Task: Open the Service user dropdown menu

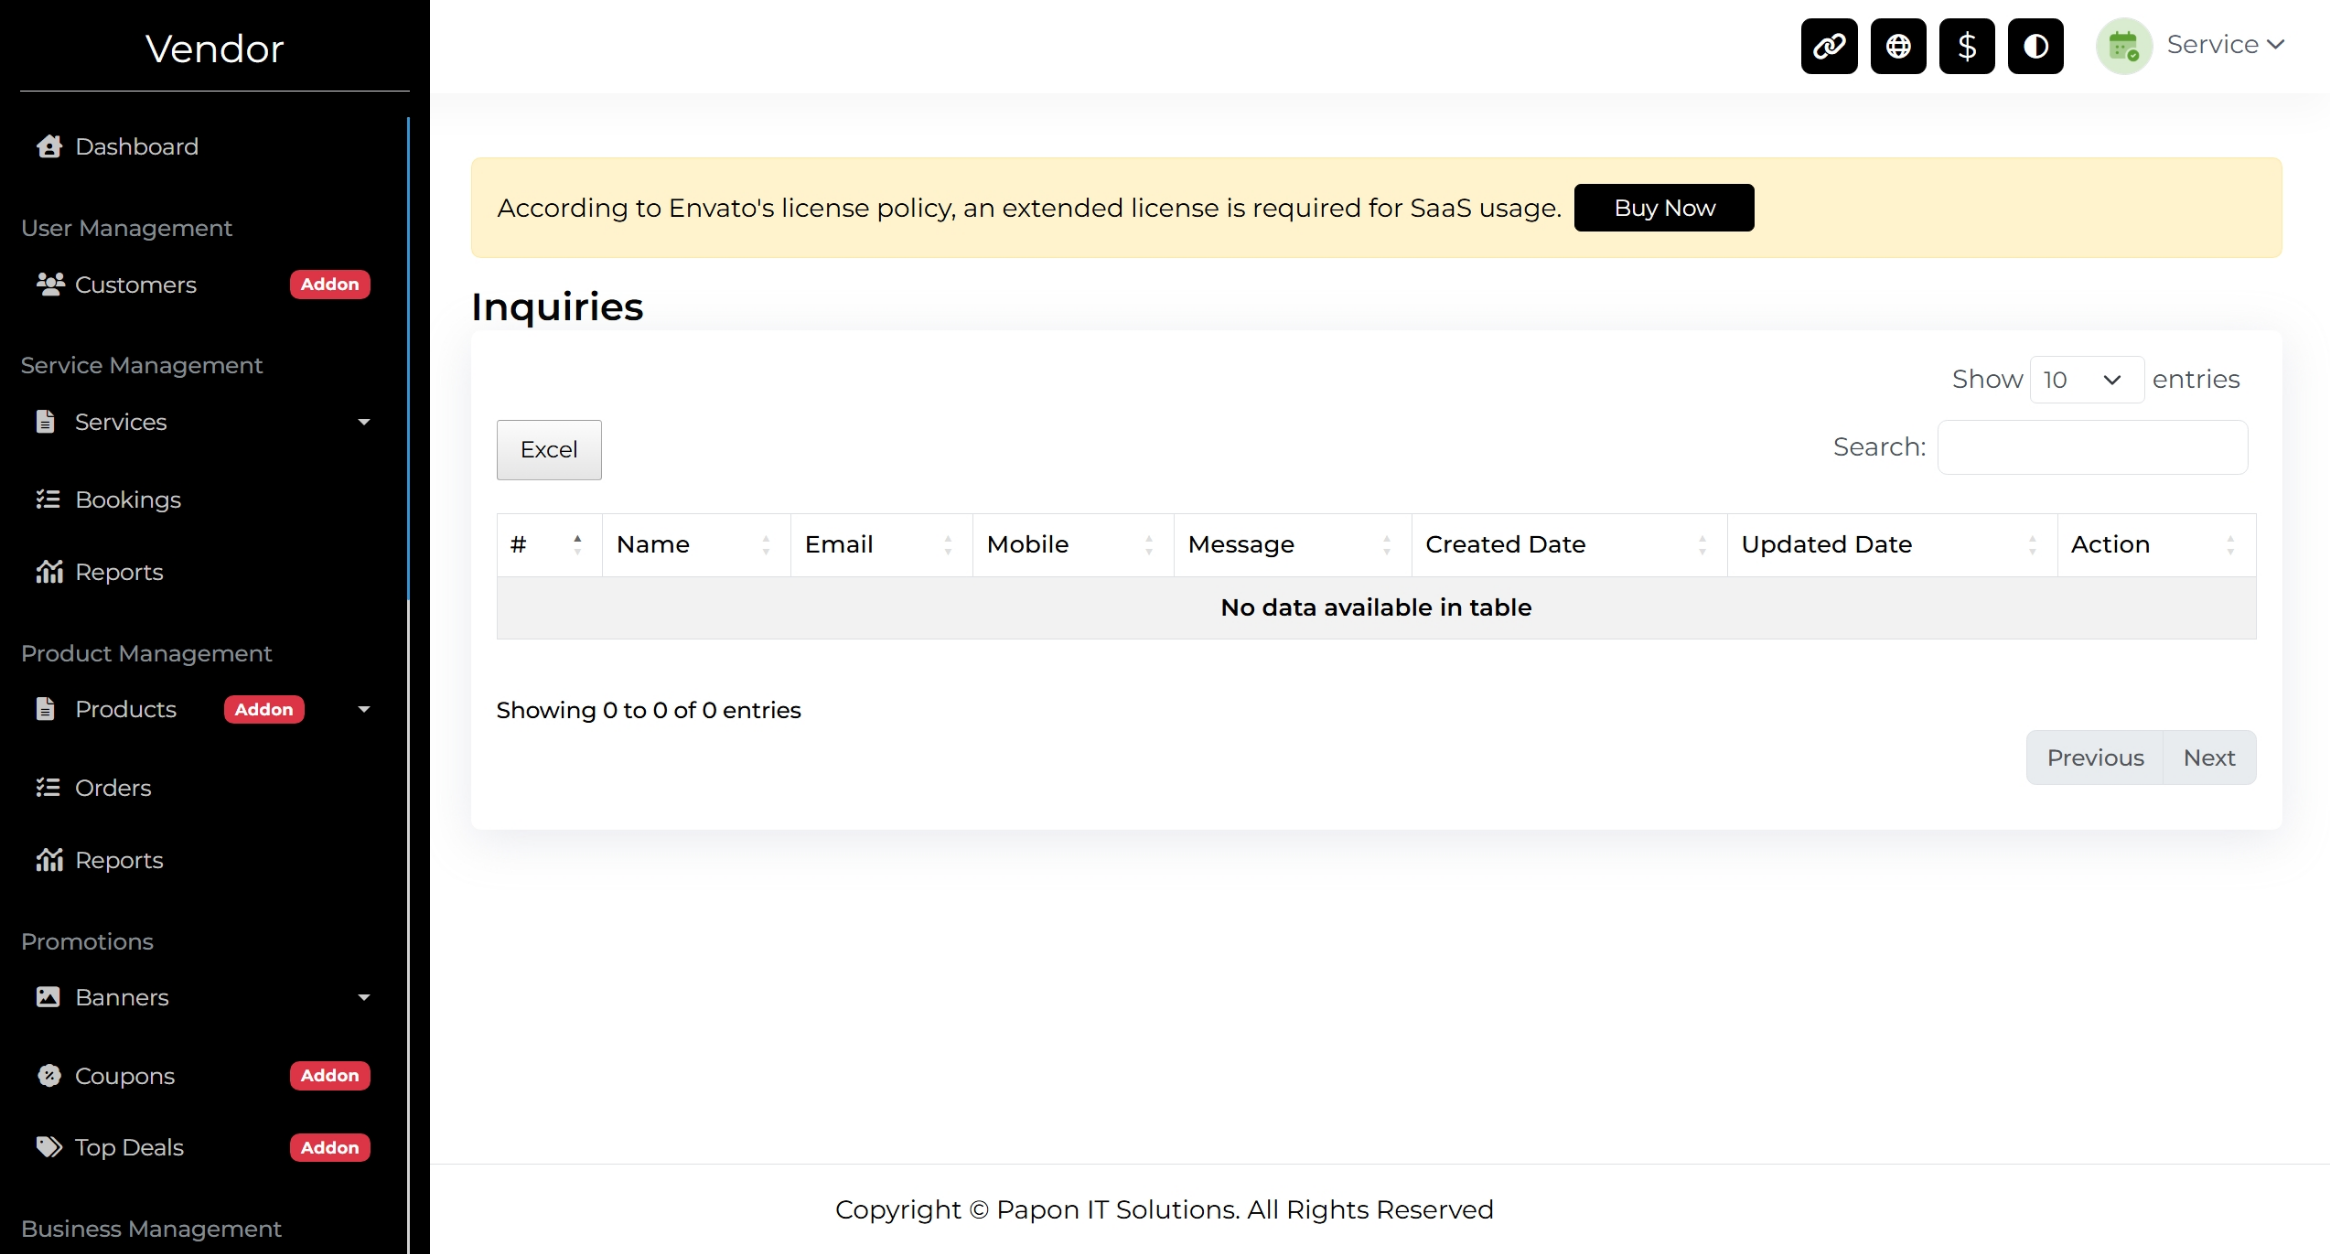Action: coord(2226,45)
